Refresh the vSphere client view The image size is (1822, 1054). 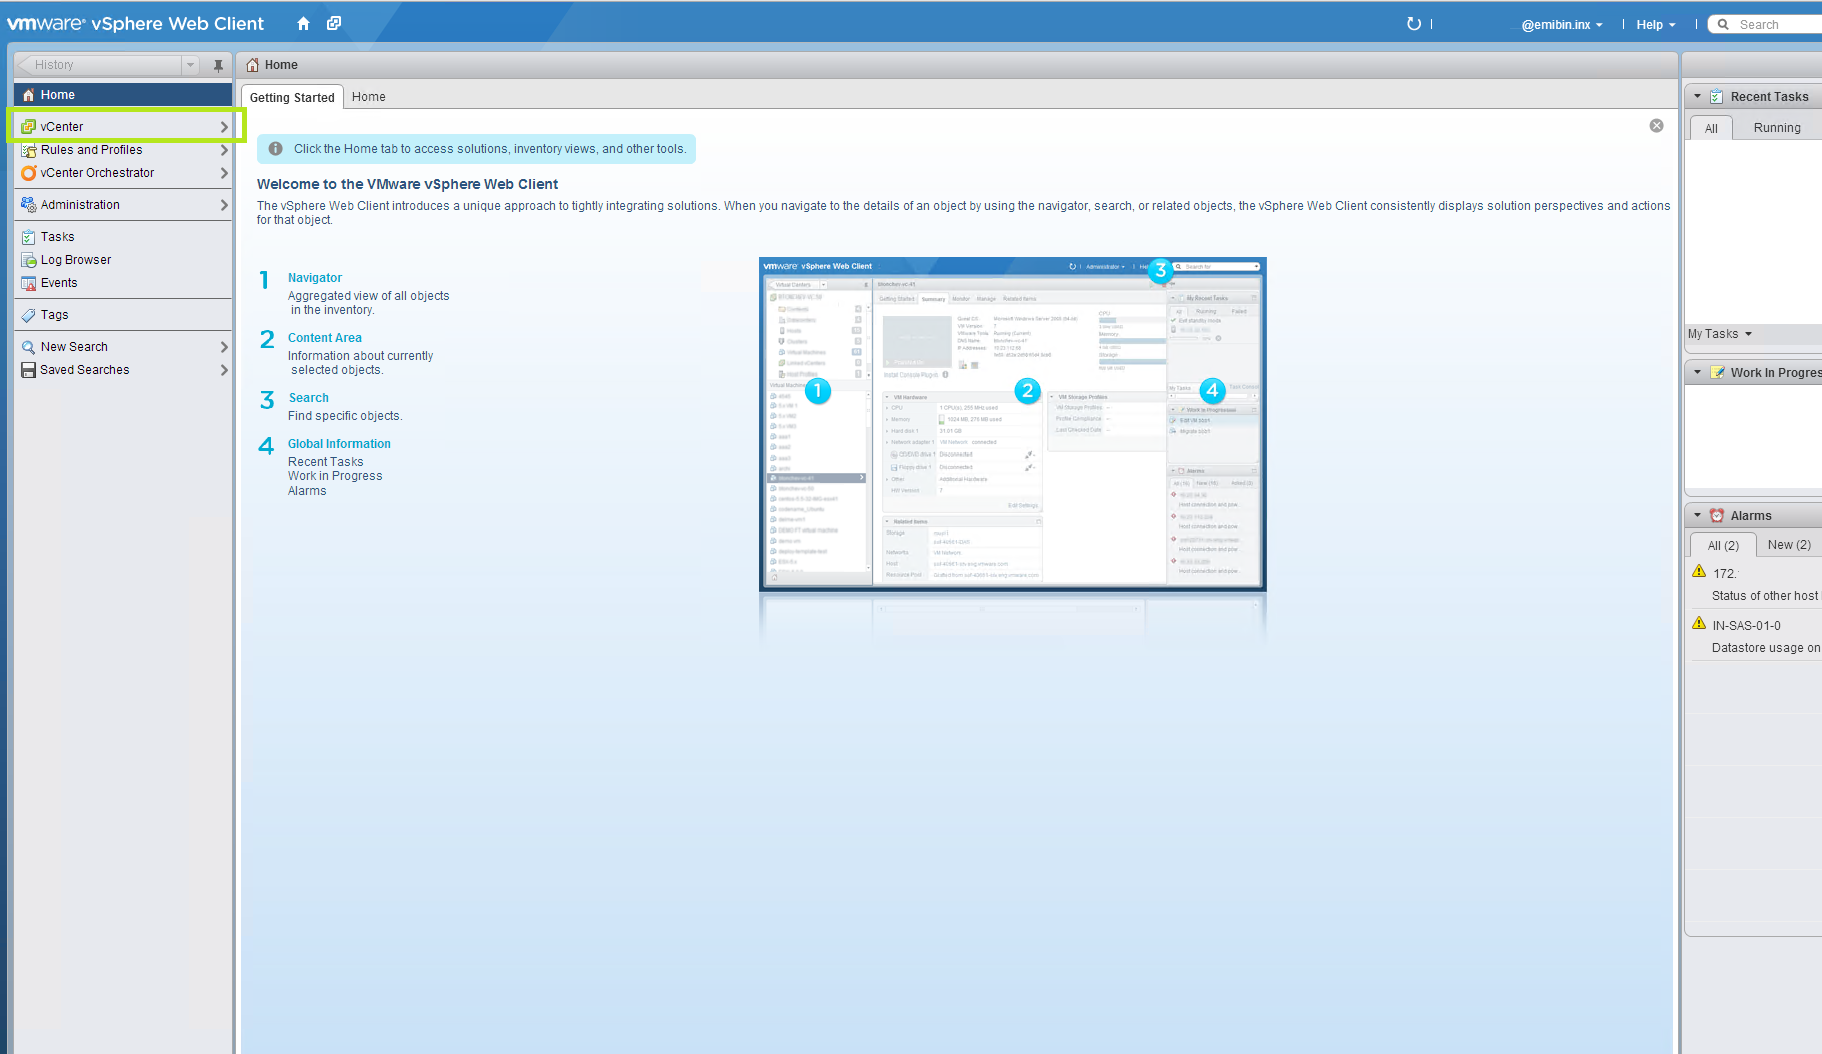(x=1414, y=24)
